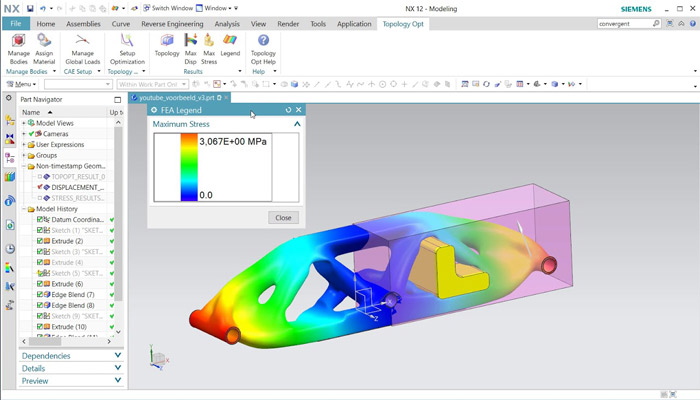Open the File tab
The image size is (700, 400).
(x=16, y=24)
